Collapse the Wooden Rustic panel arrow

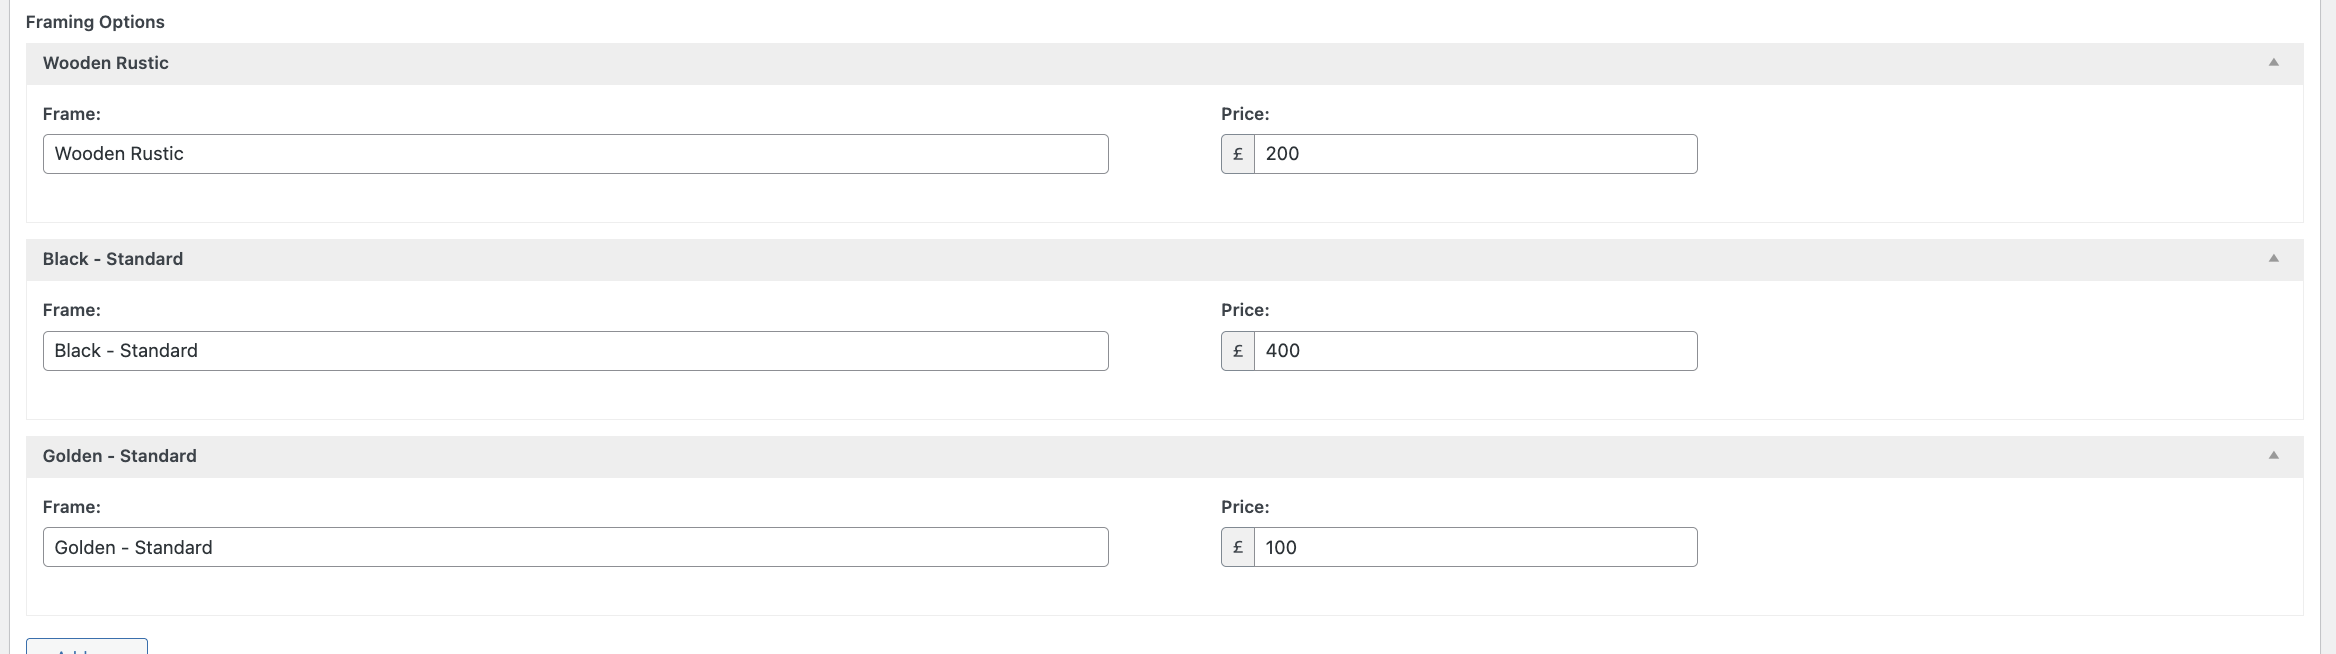2273,62
